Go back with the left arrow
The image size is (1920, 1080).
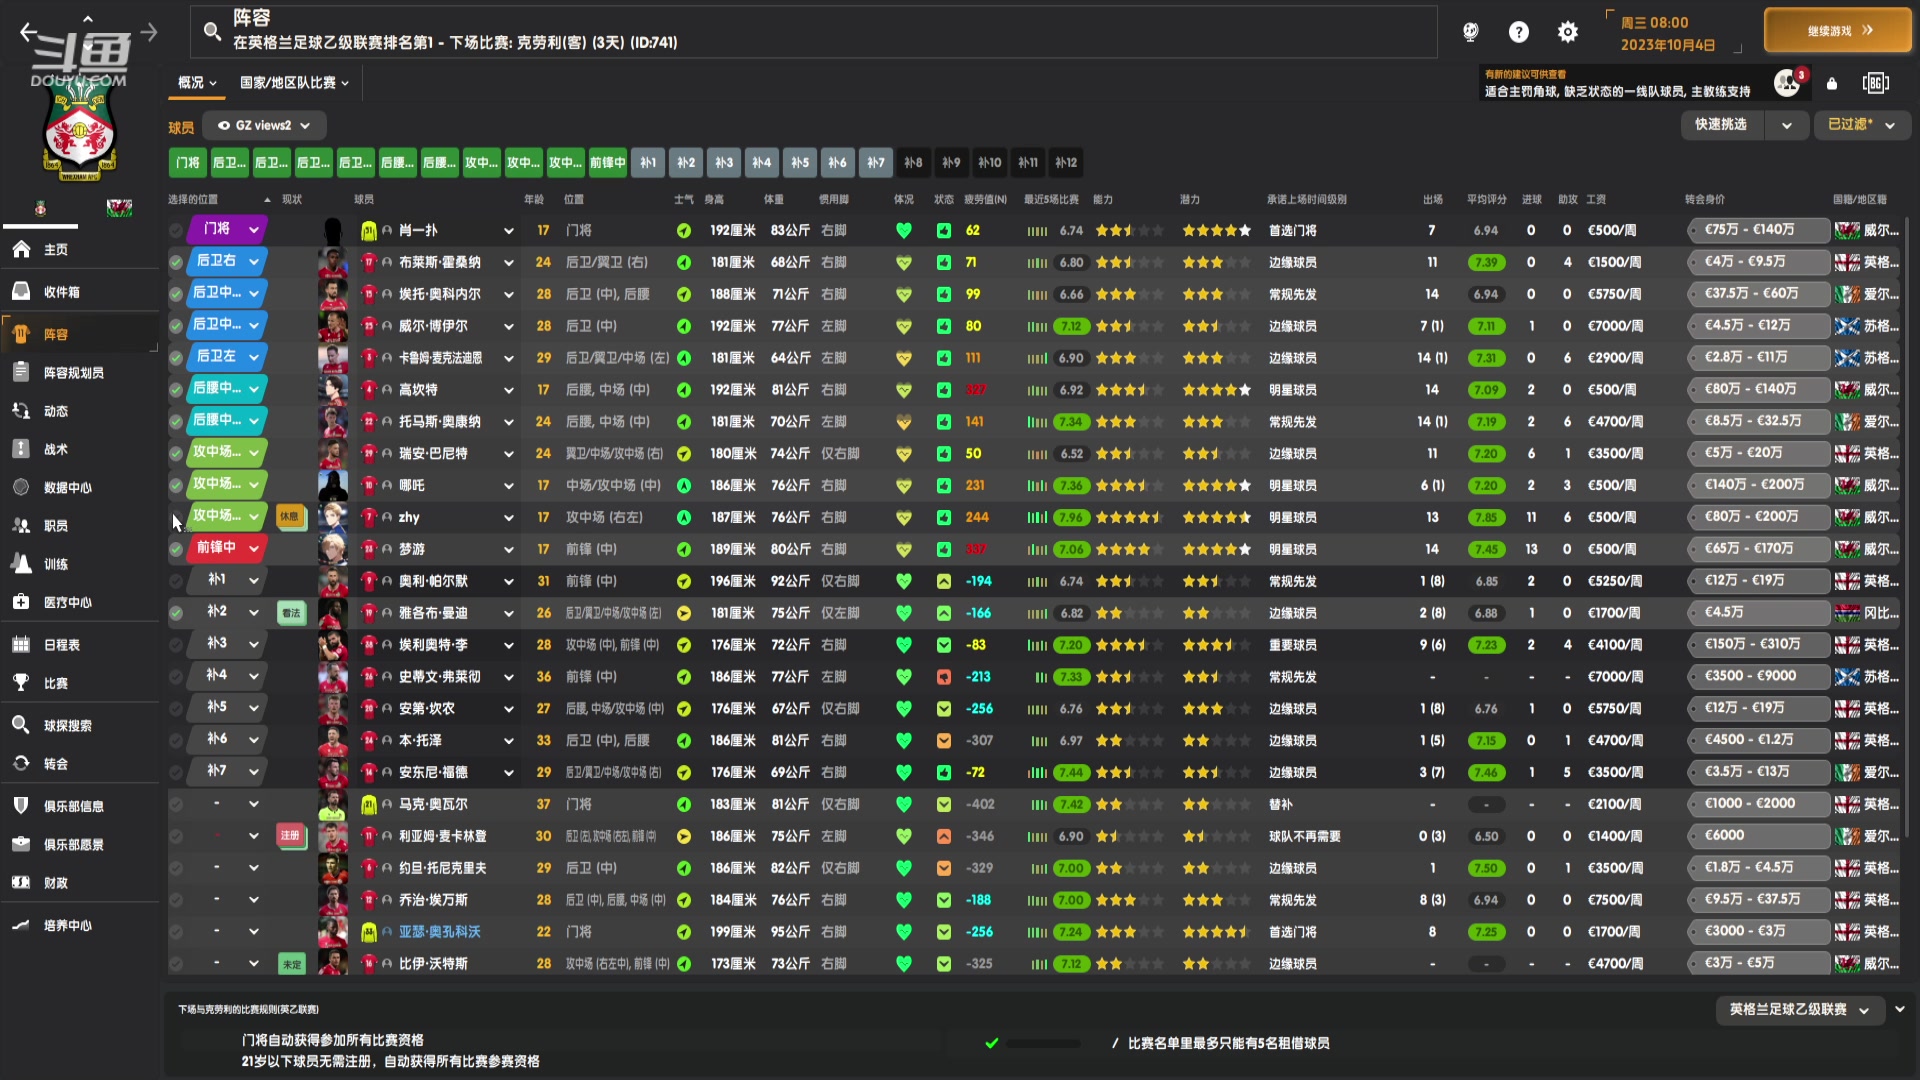29,32
